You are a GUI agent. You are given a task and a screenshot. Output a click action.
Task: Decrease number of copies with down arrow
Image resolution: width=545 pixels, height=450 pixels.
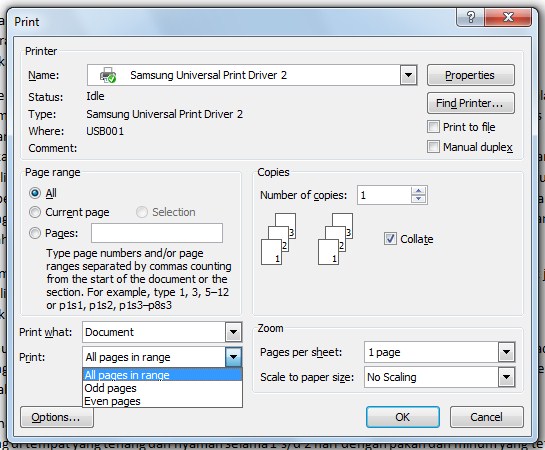pos(418,199)
